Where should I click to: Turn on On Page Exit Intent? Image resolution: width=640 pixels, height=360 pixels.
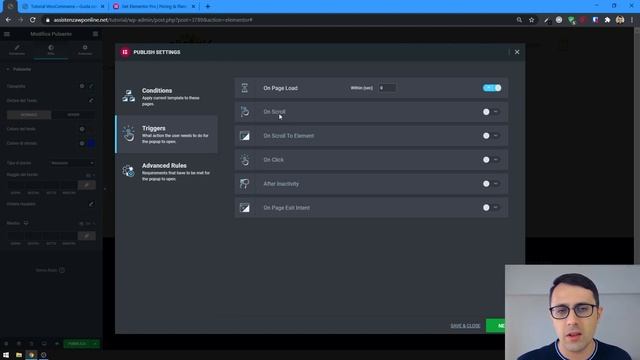491,208
